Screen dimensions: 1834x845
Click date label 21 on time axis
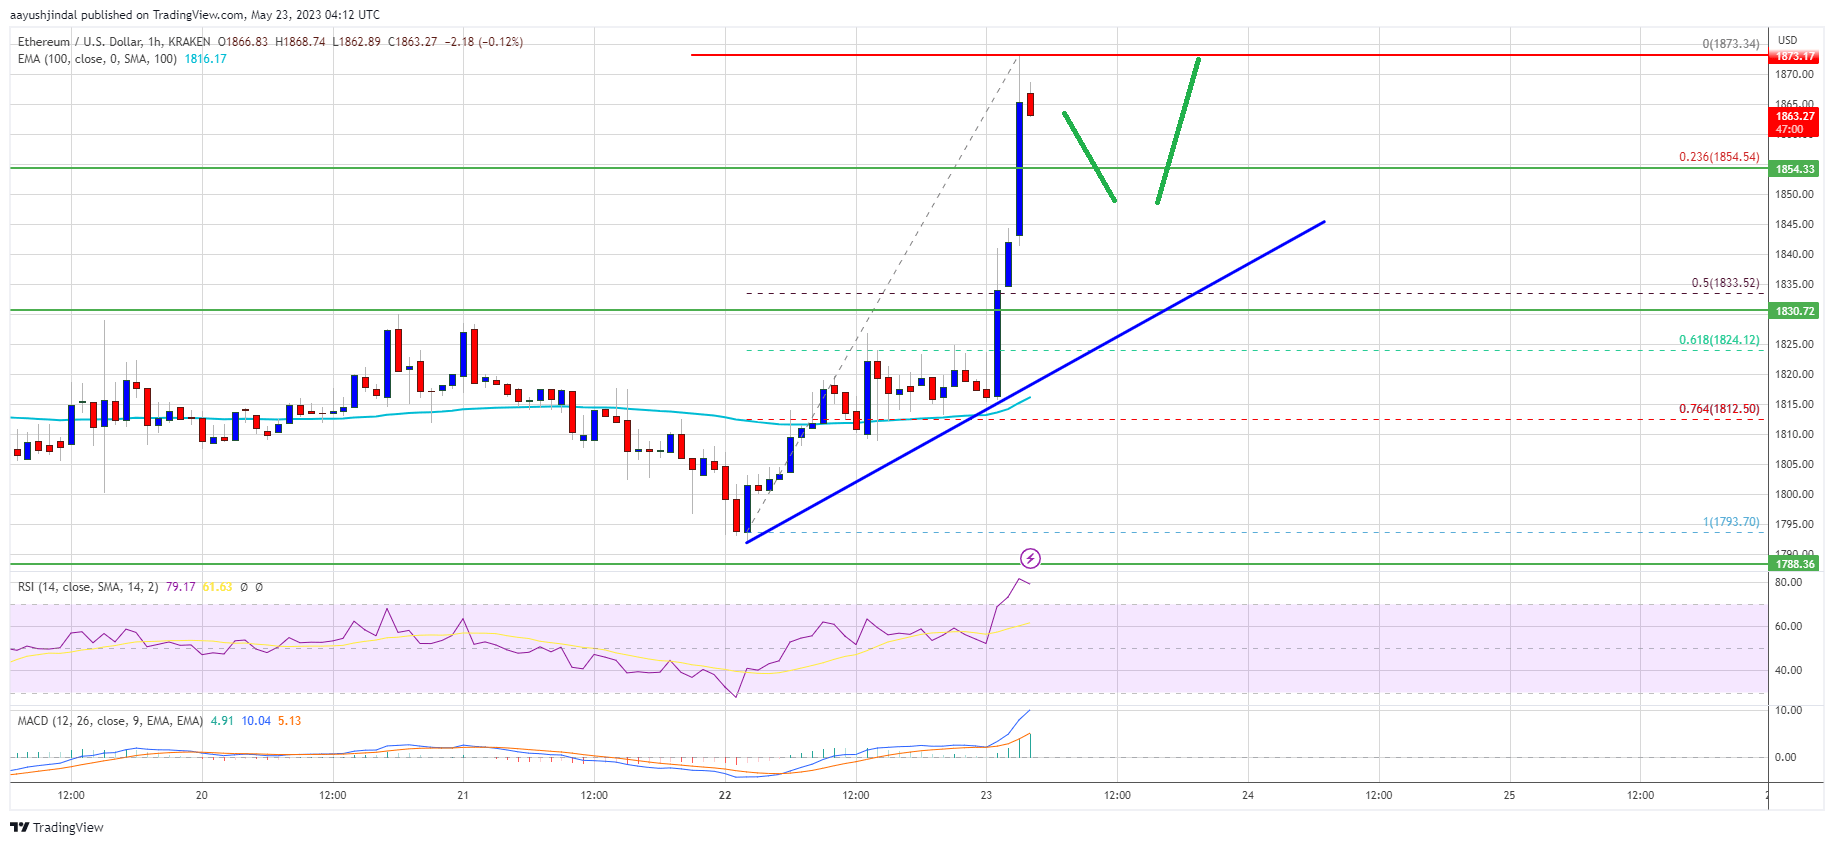463,796
